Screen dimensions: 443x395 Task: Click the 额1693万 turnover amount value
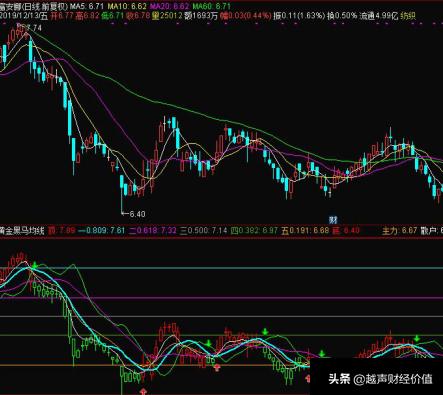point(201,16)
